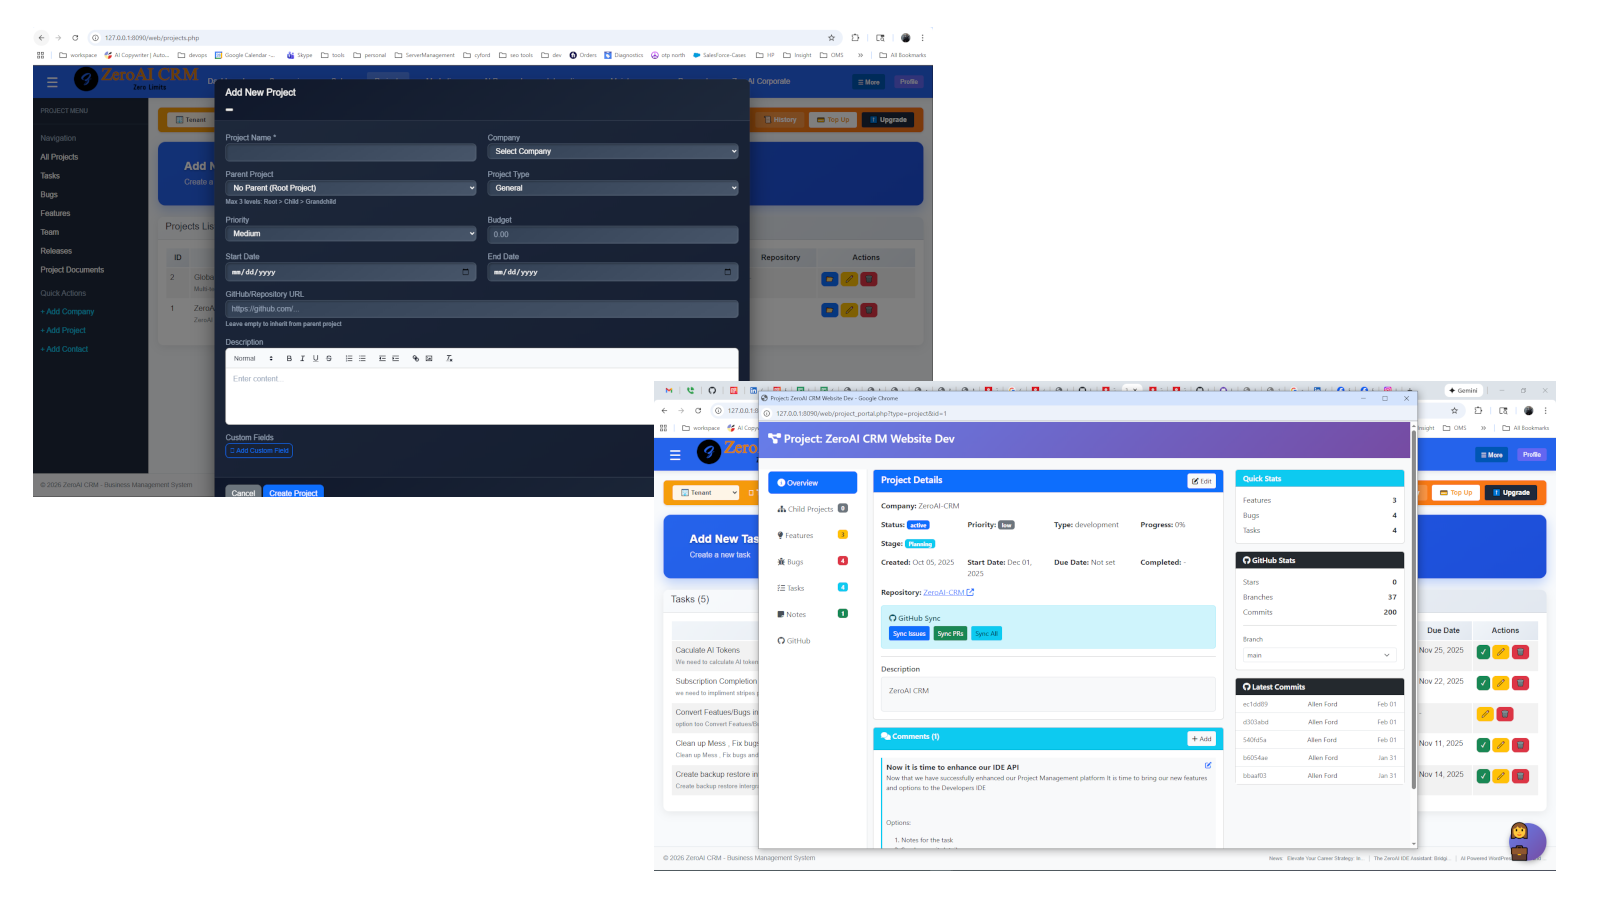Open the hamburger menu beside the ZeroAI CRM logo
This screenshot has width=1600, height=900.
tap(52, 82)
